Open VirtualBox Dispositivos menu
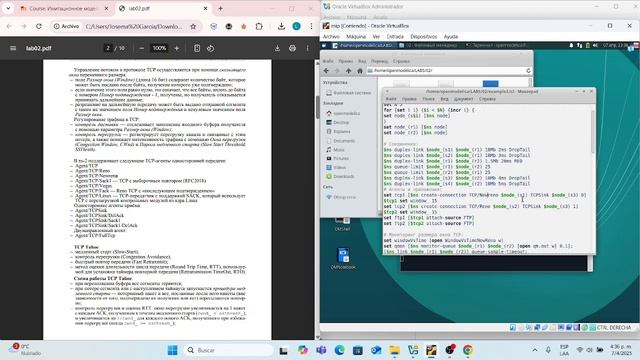 click(424, 36)
